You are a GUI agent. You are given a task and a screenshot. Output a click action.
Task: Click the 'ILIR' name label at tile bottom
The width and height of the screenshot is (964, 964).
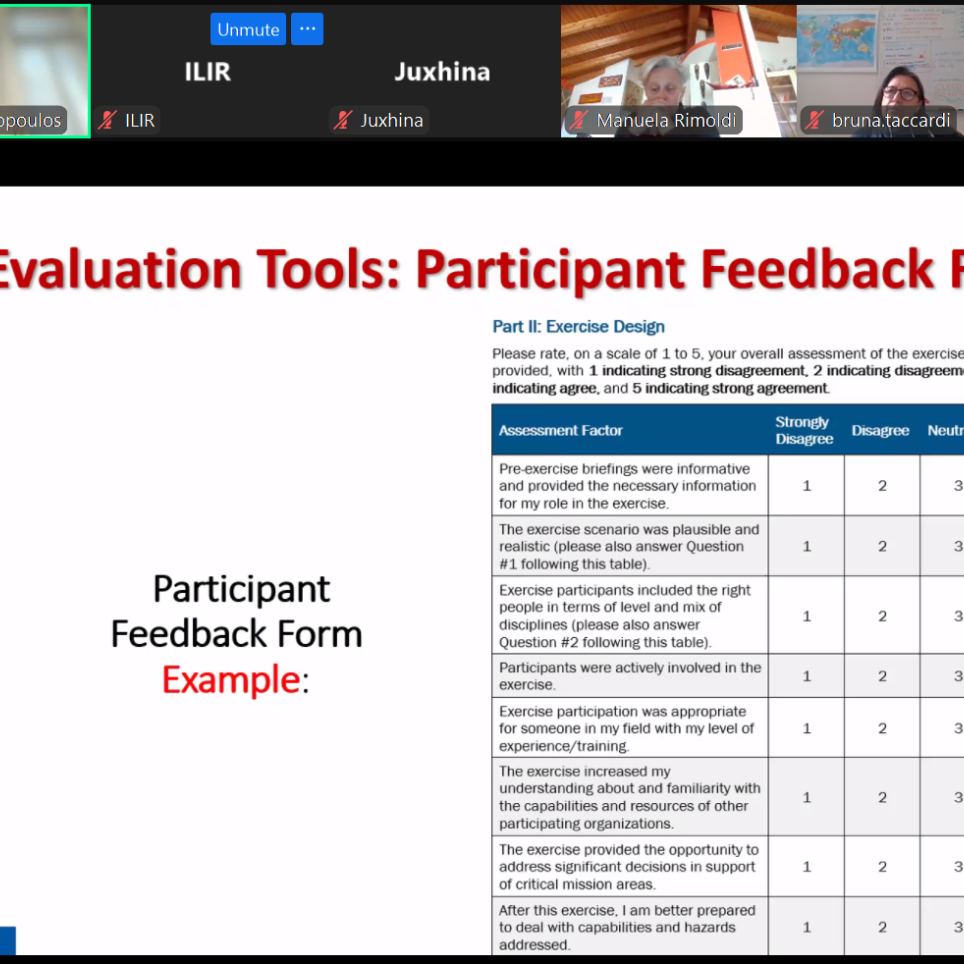coord(140,120)
